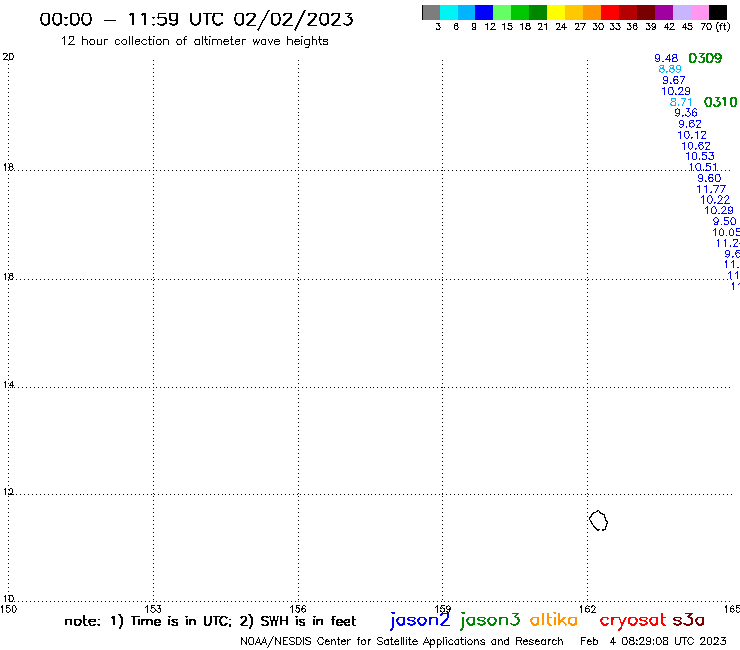Select the 9.36 wave height value
This screenshot has width=740, height=650.
point(686,113)
